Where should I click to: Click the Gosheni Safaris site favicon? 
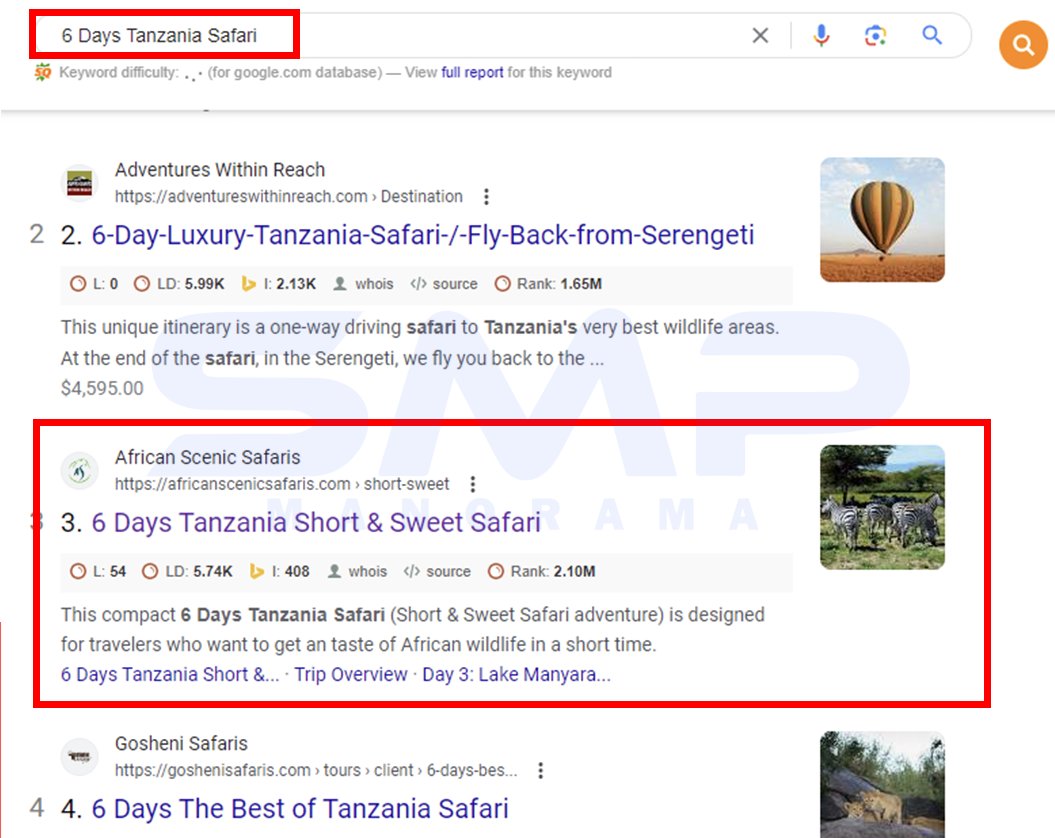(79, 757)
